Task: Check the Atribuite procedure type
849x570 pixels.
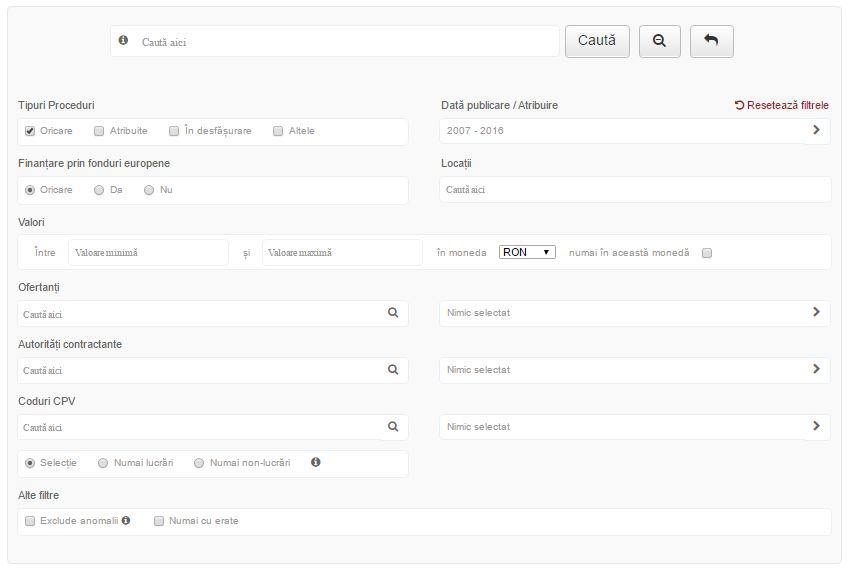Action: tap(99, 131)
